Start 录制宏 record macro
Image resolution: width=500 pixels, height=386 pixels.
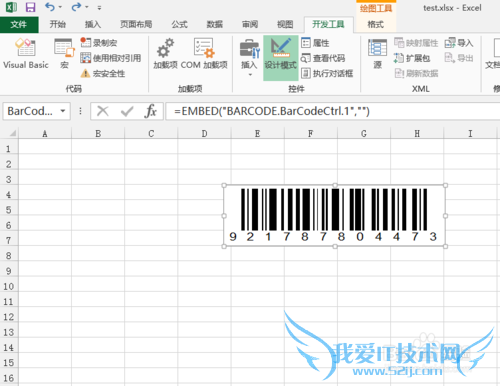click(99, 43)
